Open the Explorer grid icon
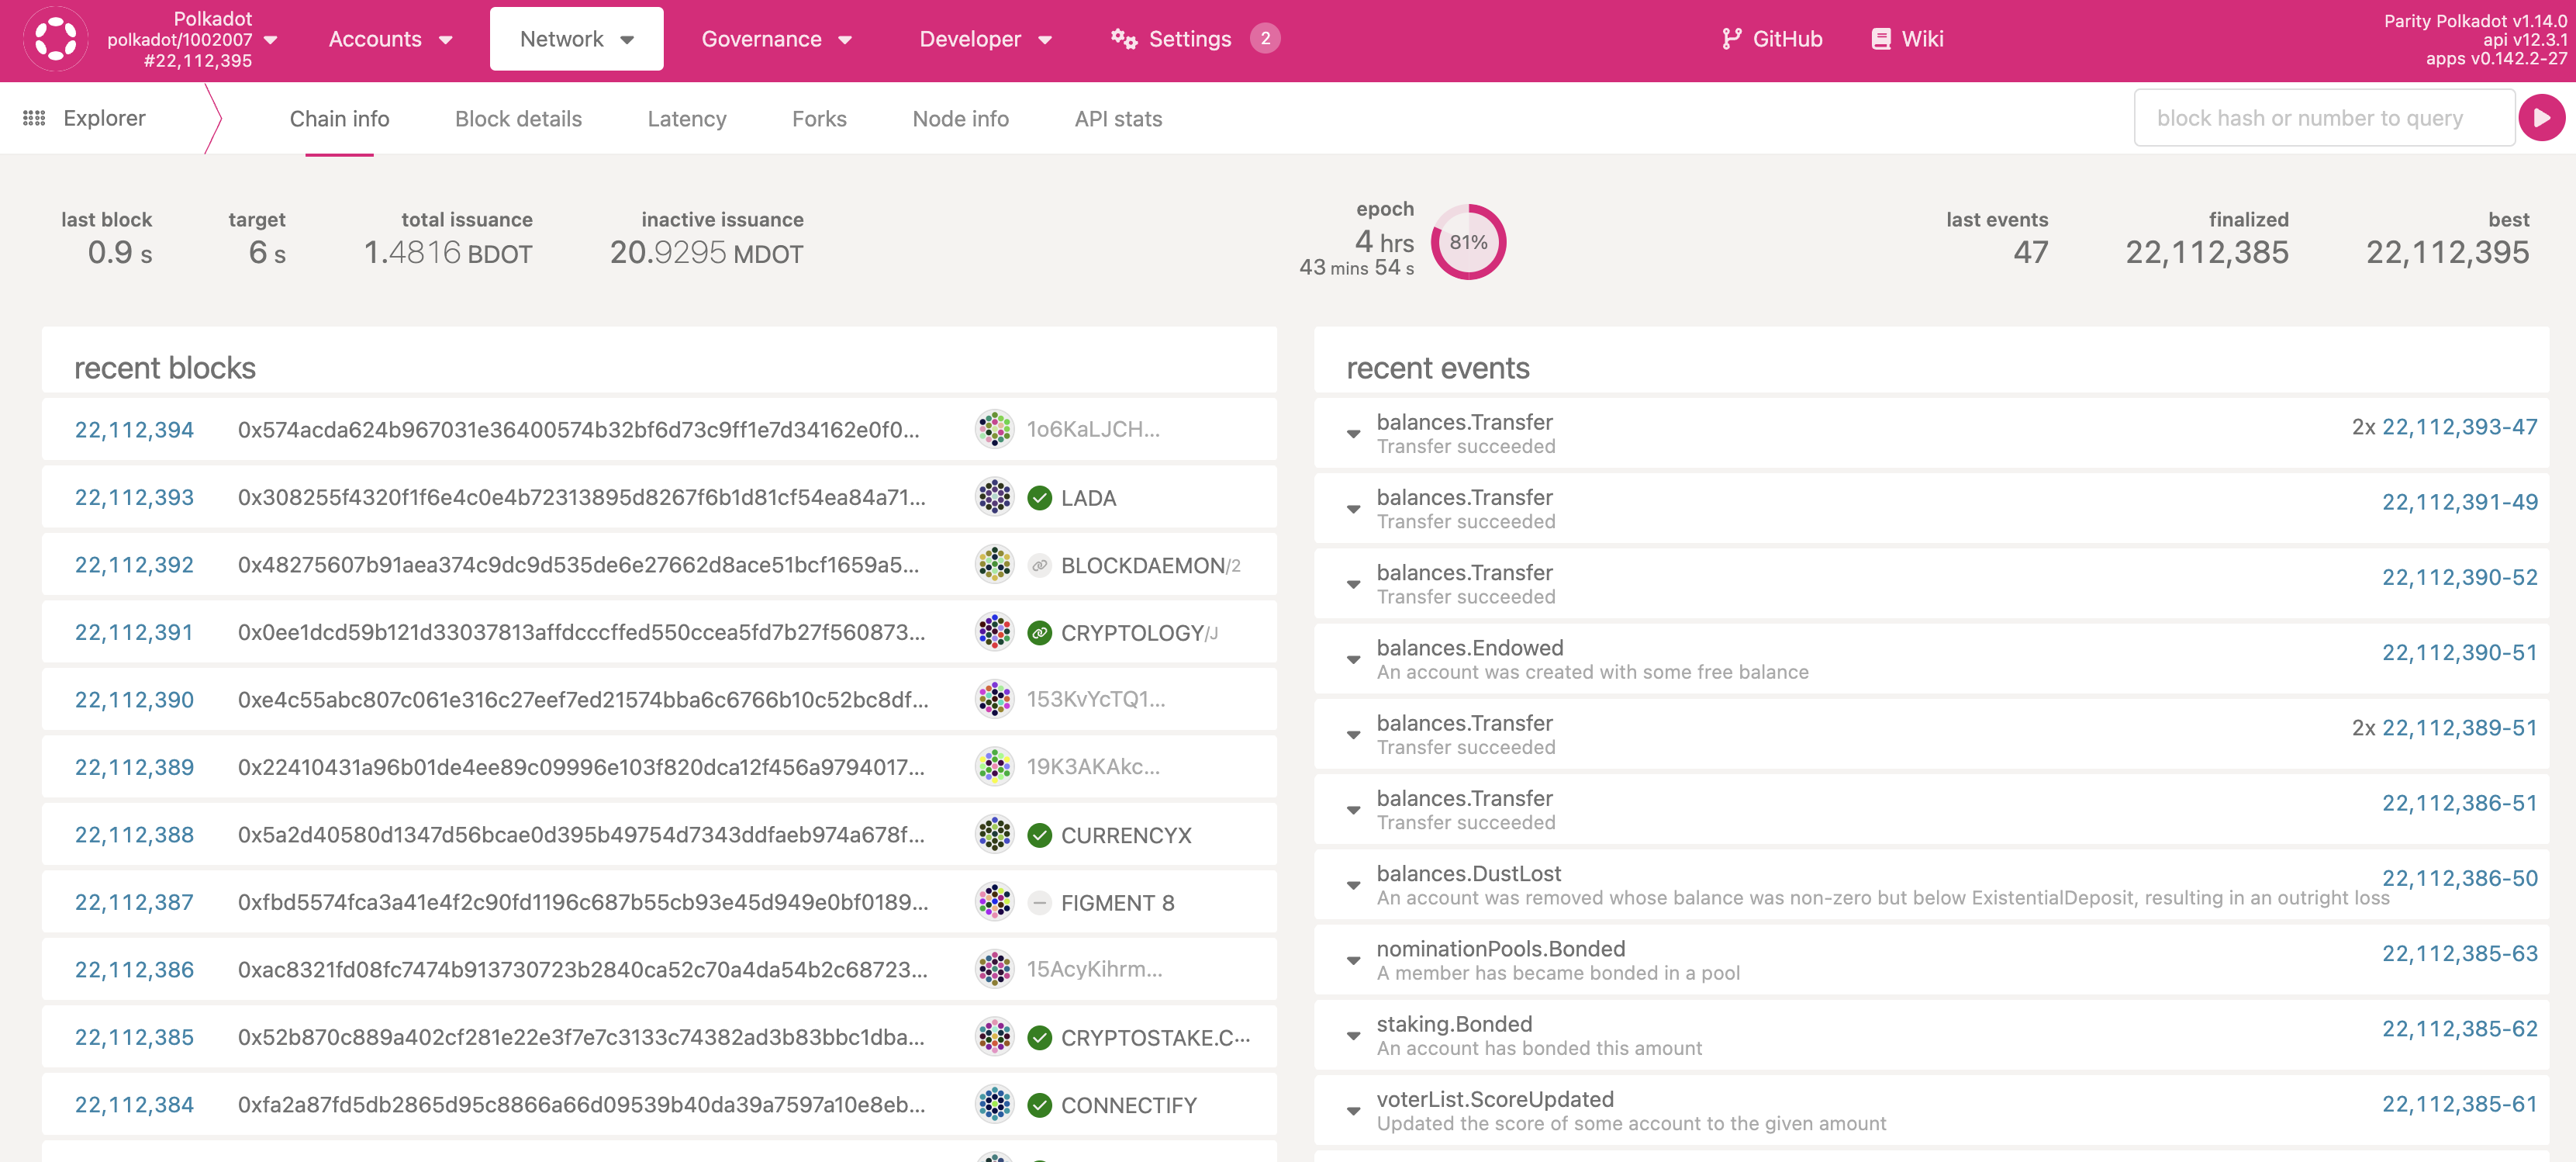The width and height of the screenshot is (2576, 1162). [34, 118]
